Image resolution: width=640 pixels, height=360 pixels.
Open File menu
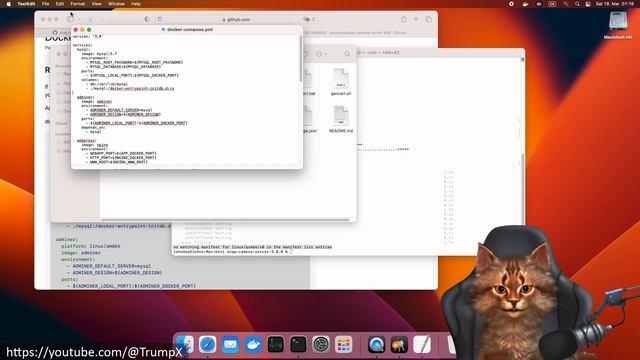[x=45, y=4]
